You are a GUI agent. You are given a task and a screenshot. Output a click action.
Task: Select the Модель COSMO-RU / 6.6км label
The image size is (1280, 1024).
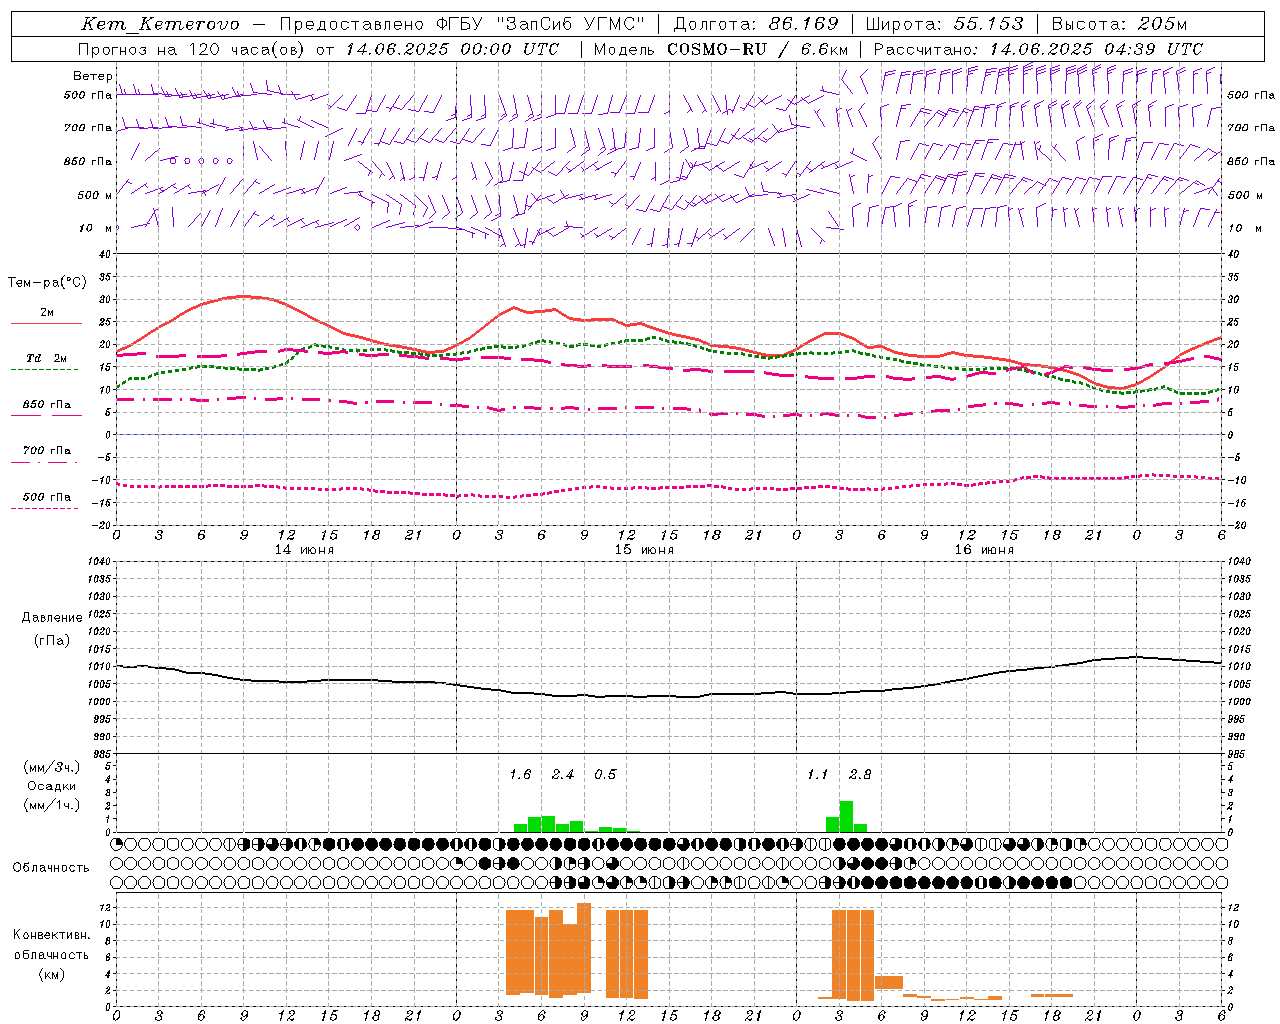[721, 49]
